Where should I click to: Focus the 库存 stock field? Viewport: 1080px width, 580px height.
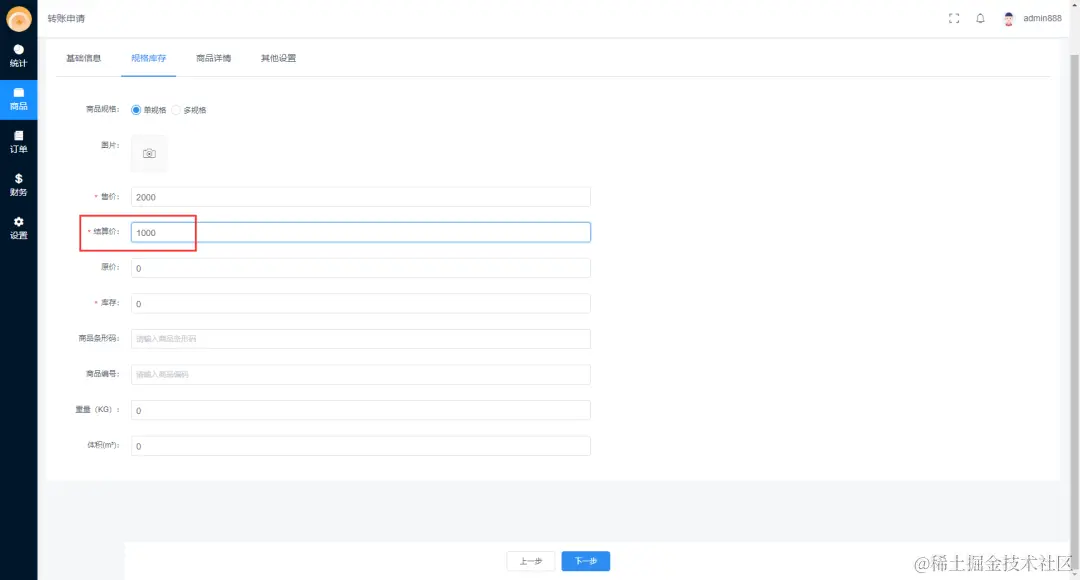360,304
